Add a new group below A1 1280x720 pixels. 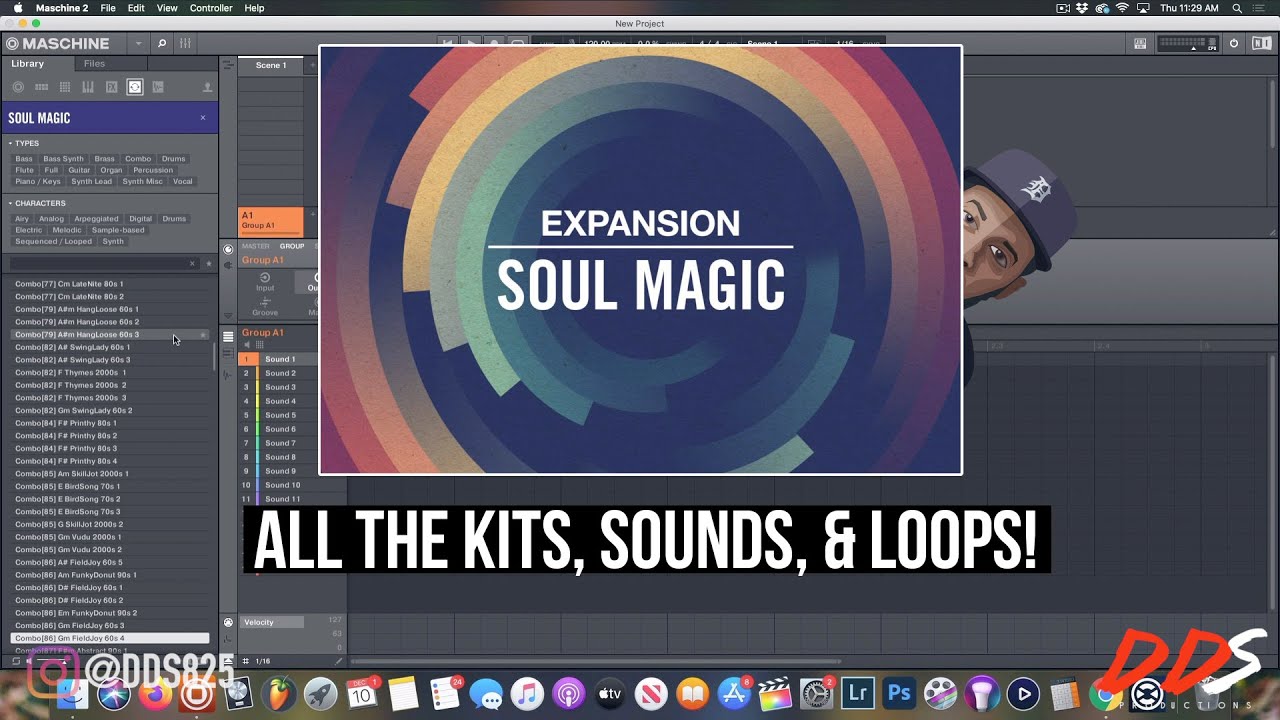point(312,214)
